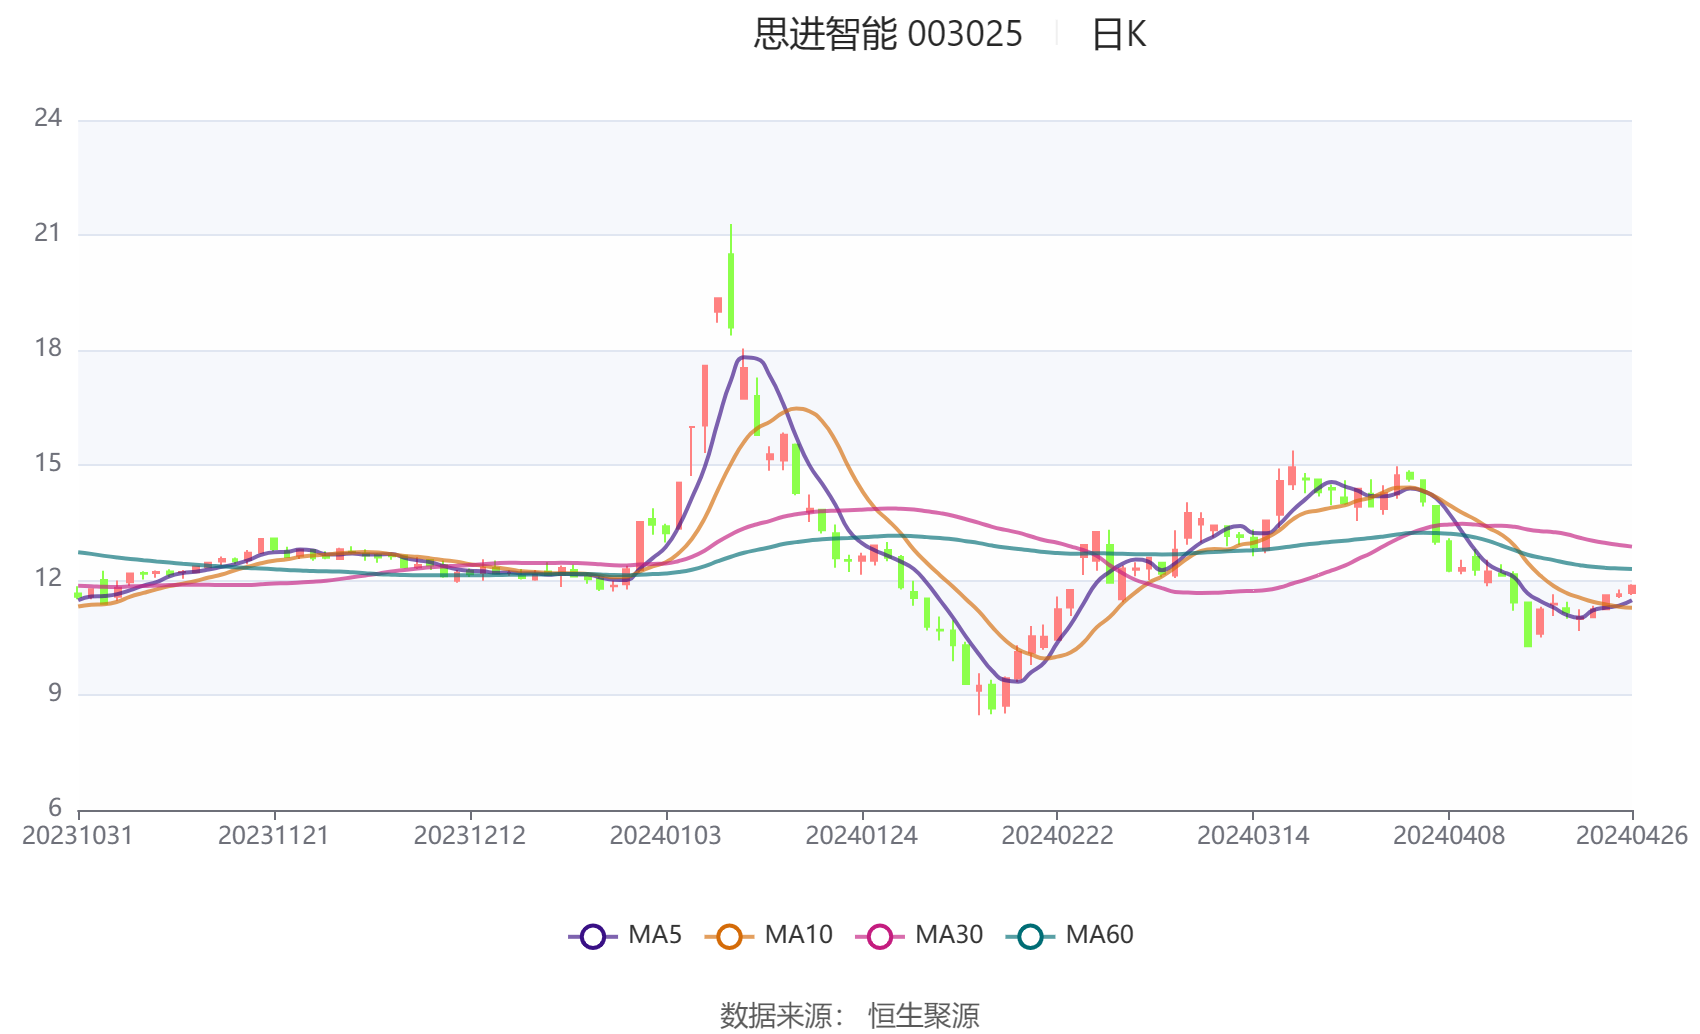Click the tallest green candlestick near 21
This screenshot has width=1700, height=1034.
(x=731, y=290)
